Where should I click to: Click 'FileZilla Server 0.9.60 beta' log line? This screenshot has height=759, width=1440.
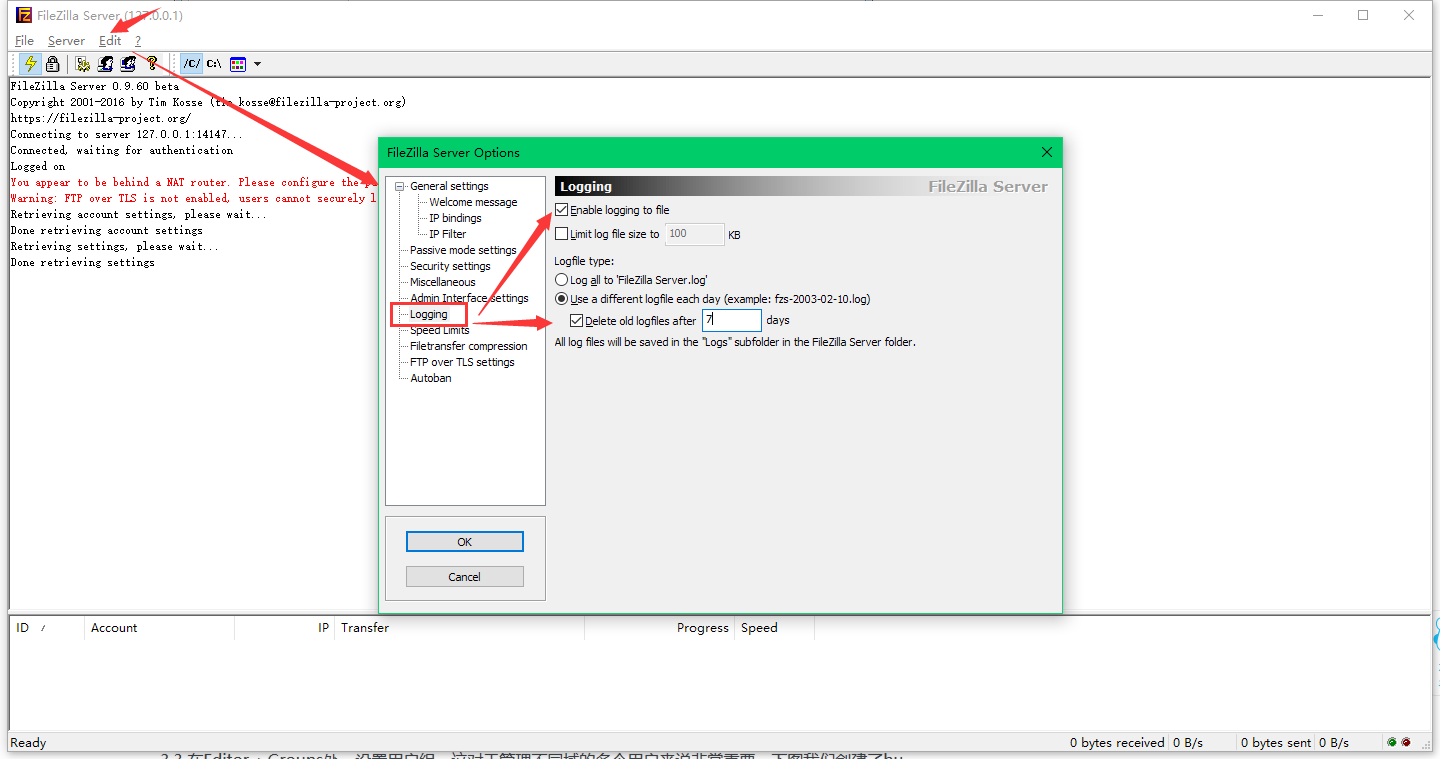tap(95, 86)
